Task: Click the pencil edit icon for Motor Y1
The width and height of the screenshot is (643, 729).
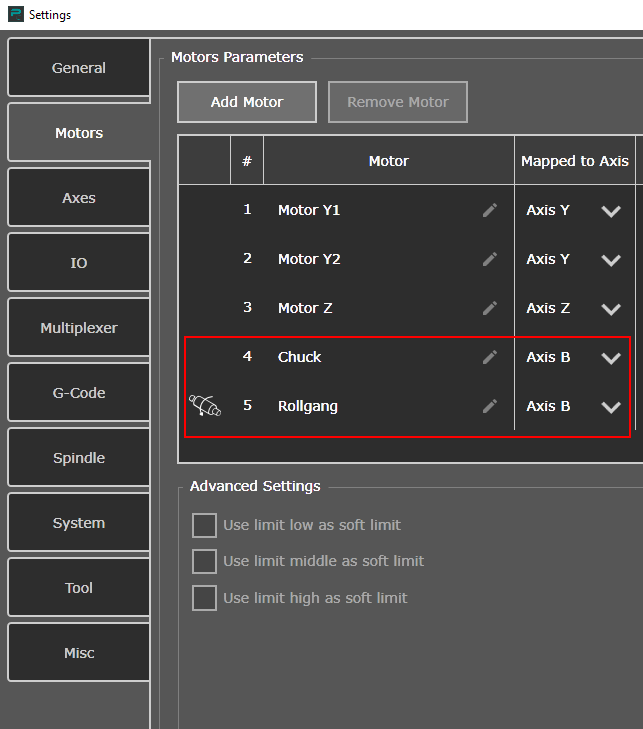Action: pos(489,210)
